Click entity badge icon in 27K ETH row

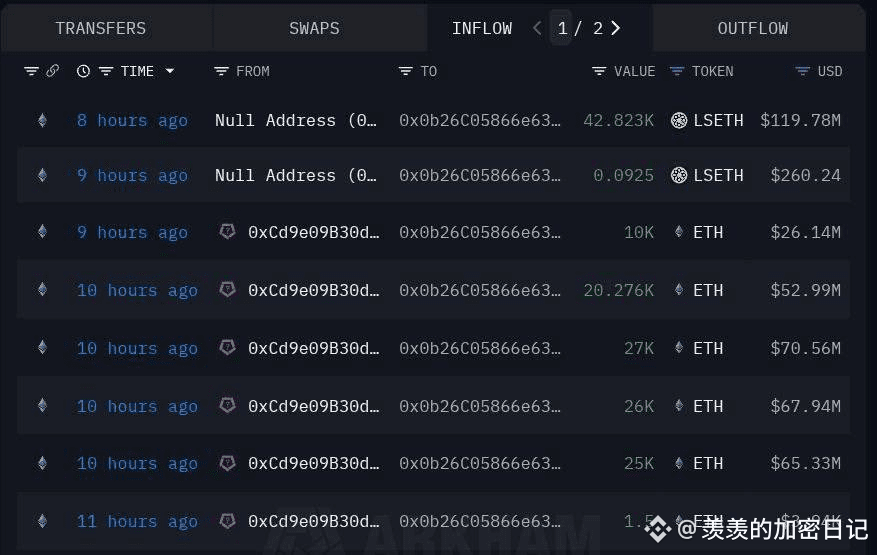tap(227, 347)
